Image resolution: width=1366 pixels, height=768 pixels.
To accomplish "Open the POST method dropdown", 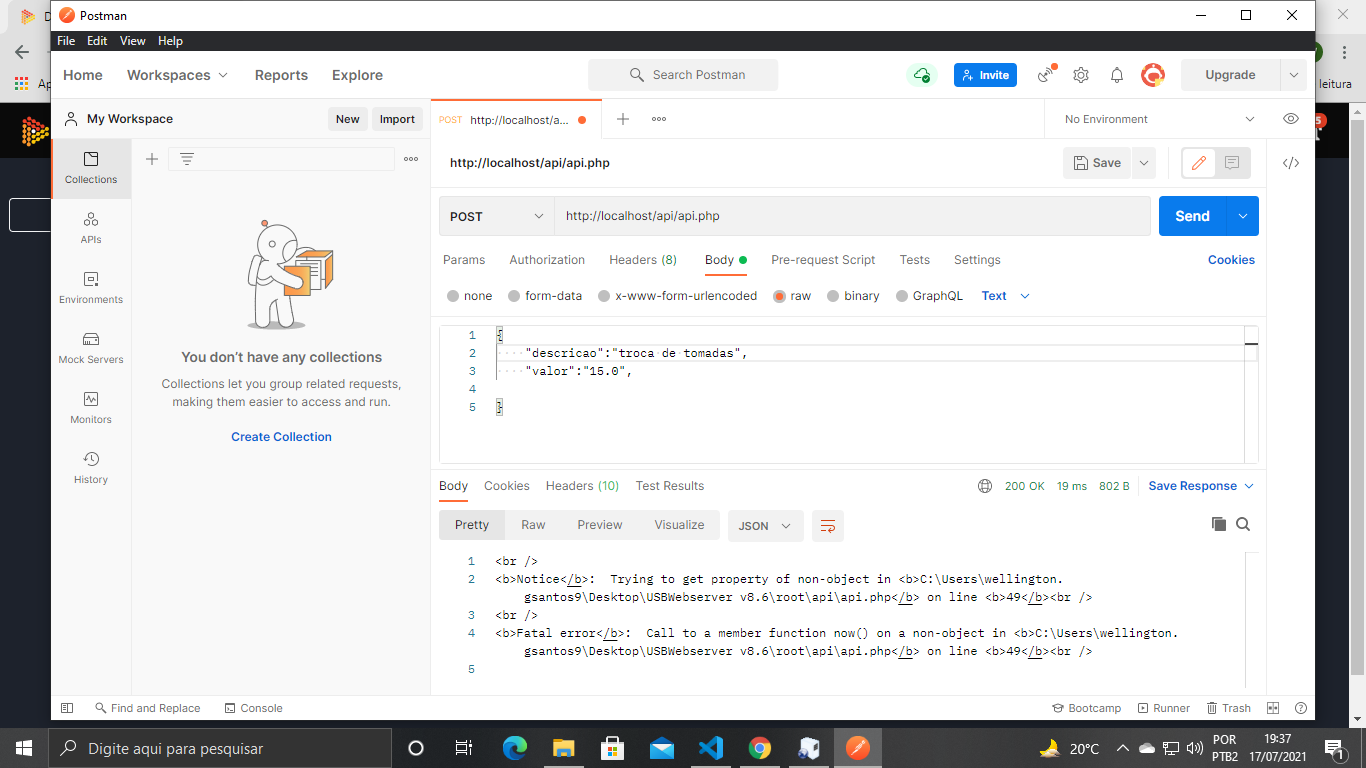I will [497, 216].
